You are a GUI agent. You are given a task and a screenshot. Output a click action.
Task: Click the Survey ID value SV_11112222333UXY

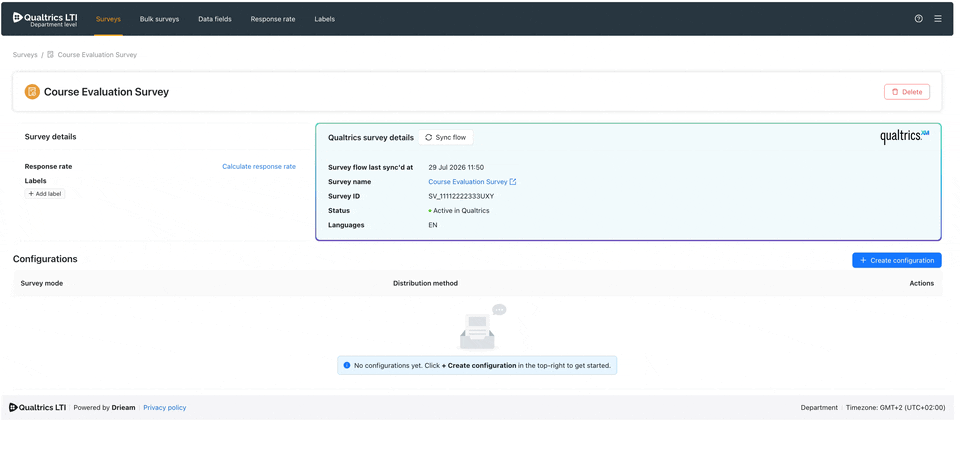(461, 196)
